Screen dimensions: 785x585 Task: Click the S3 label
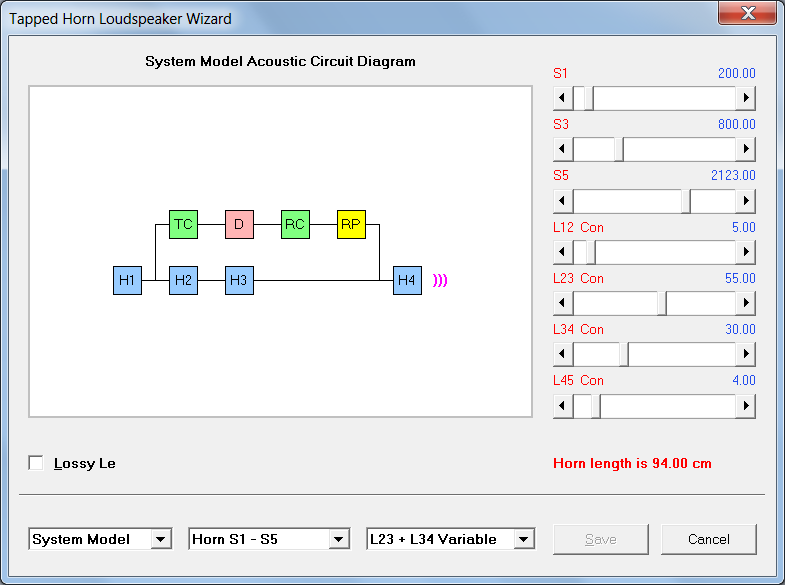click(561, 125)
